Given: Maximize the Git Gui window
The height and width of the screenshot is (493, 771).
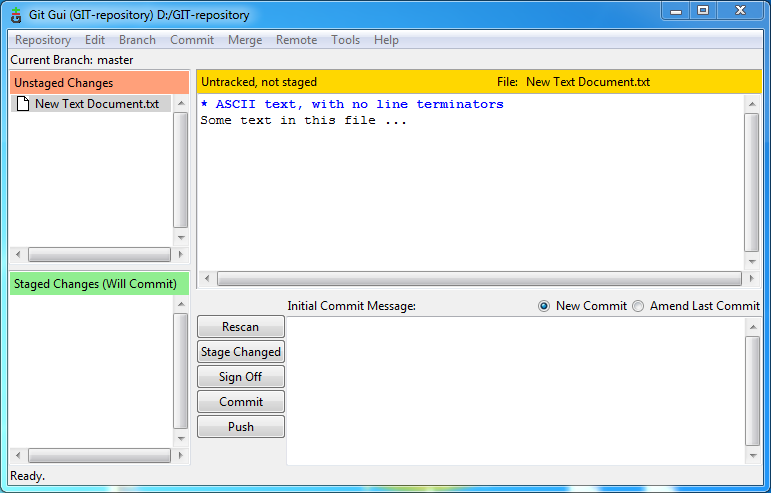Looking at the screenshot, I should pyautogui.click(x=703, y=11).
